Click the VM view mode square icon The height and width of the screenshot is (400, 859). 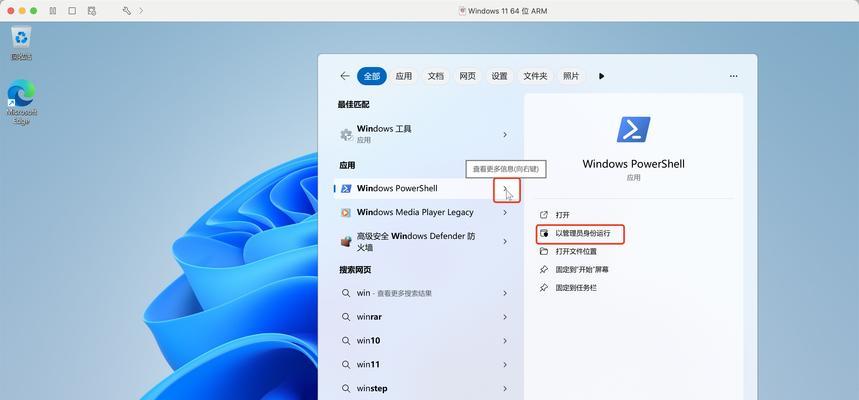(x=72, y=10)
